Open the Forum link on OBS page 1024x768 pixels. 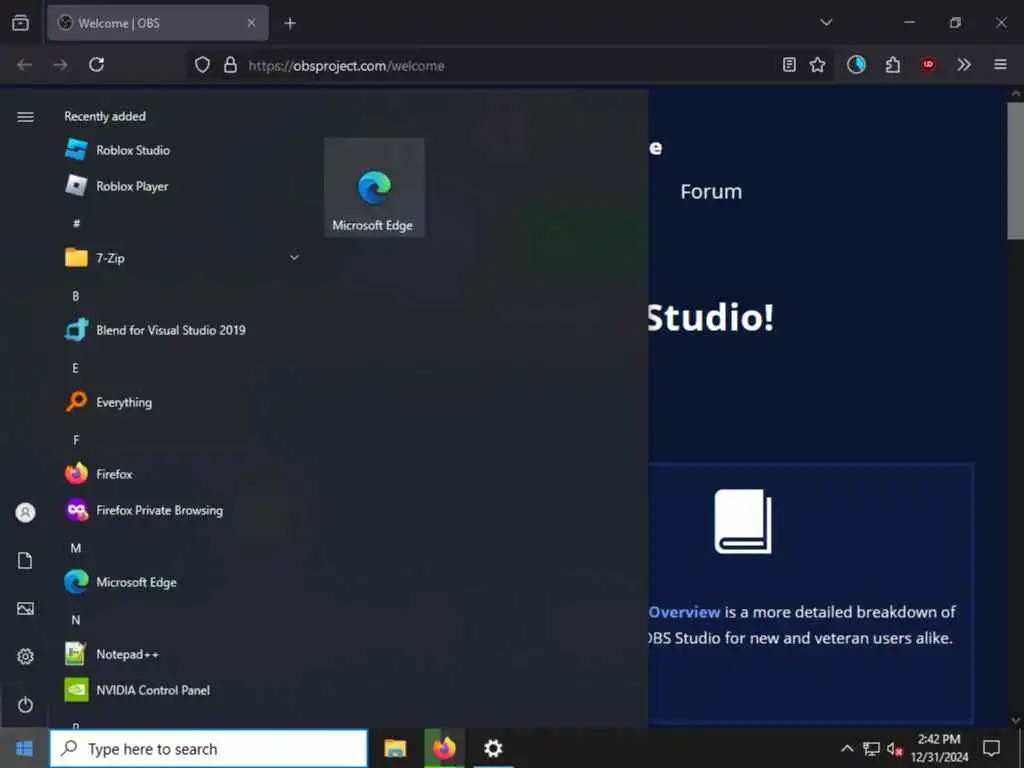pyautogui.click(x=711, y=191)
